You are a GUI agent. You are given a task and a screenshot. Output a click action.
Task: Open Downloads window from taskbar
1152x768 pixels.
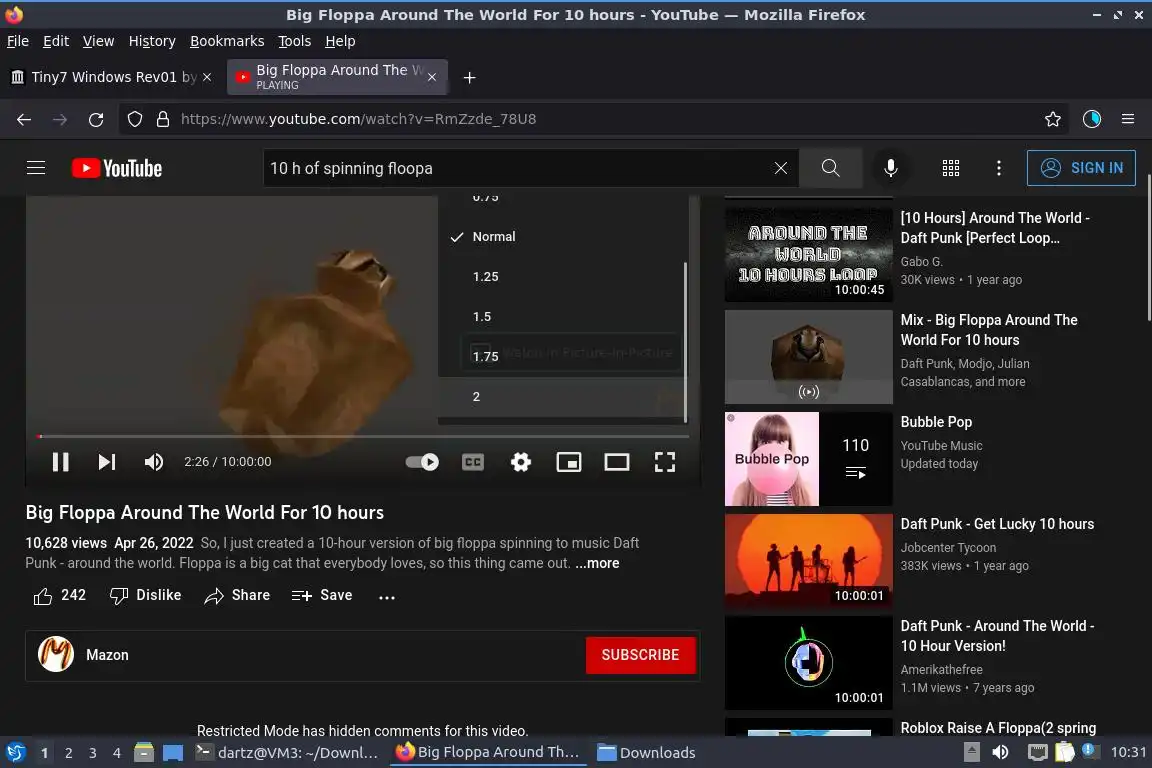[647, 753]
